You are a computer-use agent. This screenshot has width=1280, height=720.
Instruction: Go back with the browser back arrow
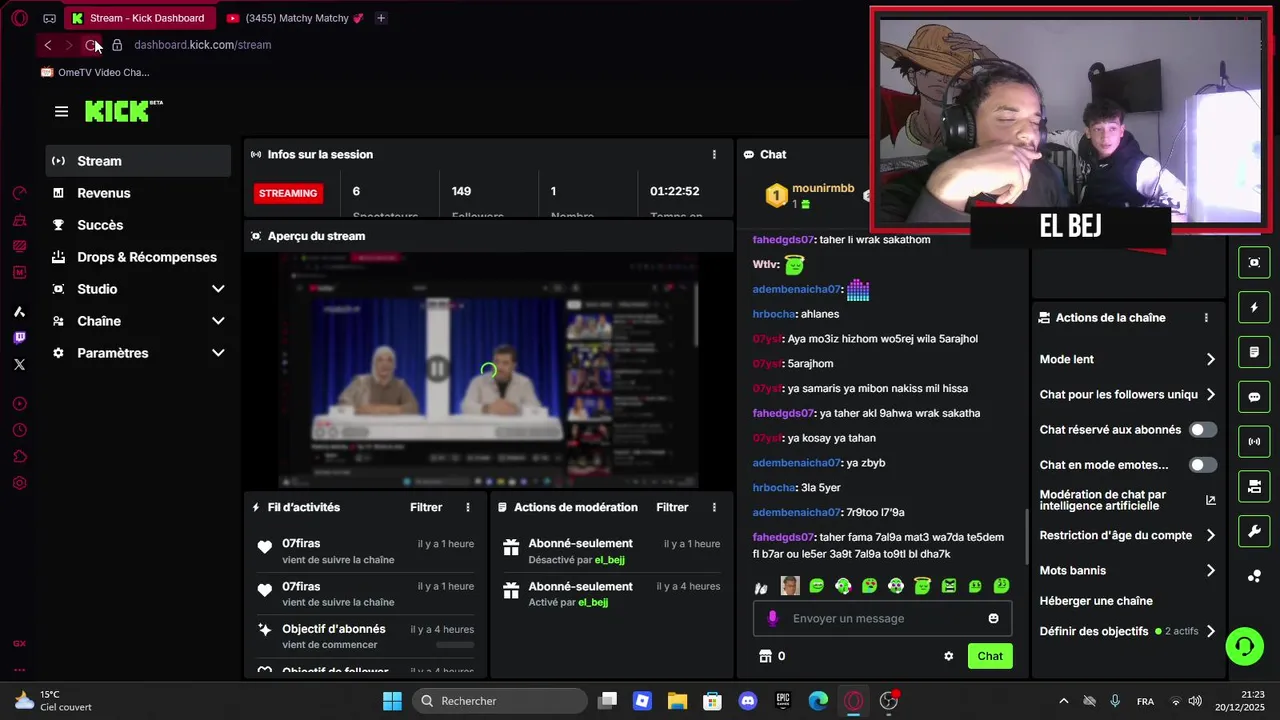(47, 45)
